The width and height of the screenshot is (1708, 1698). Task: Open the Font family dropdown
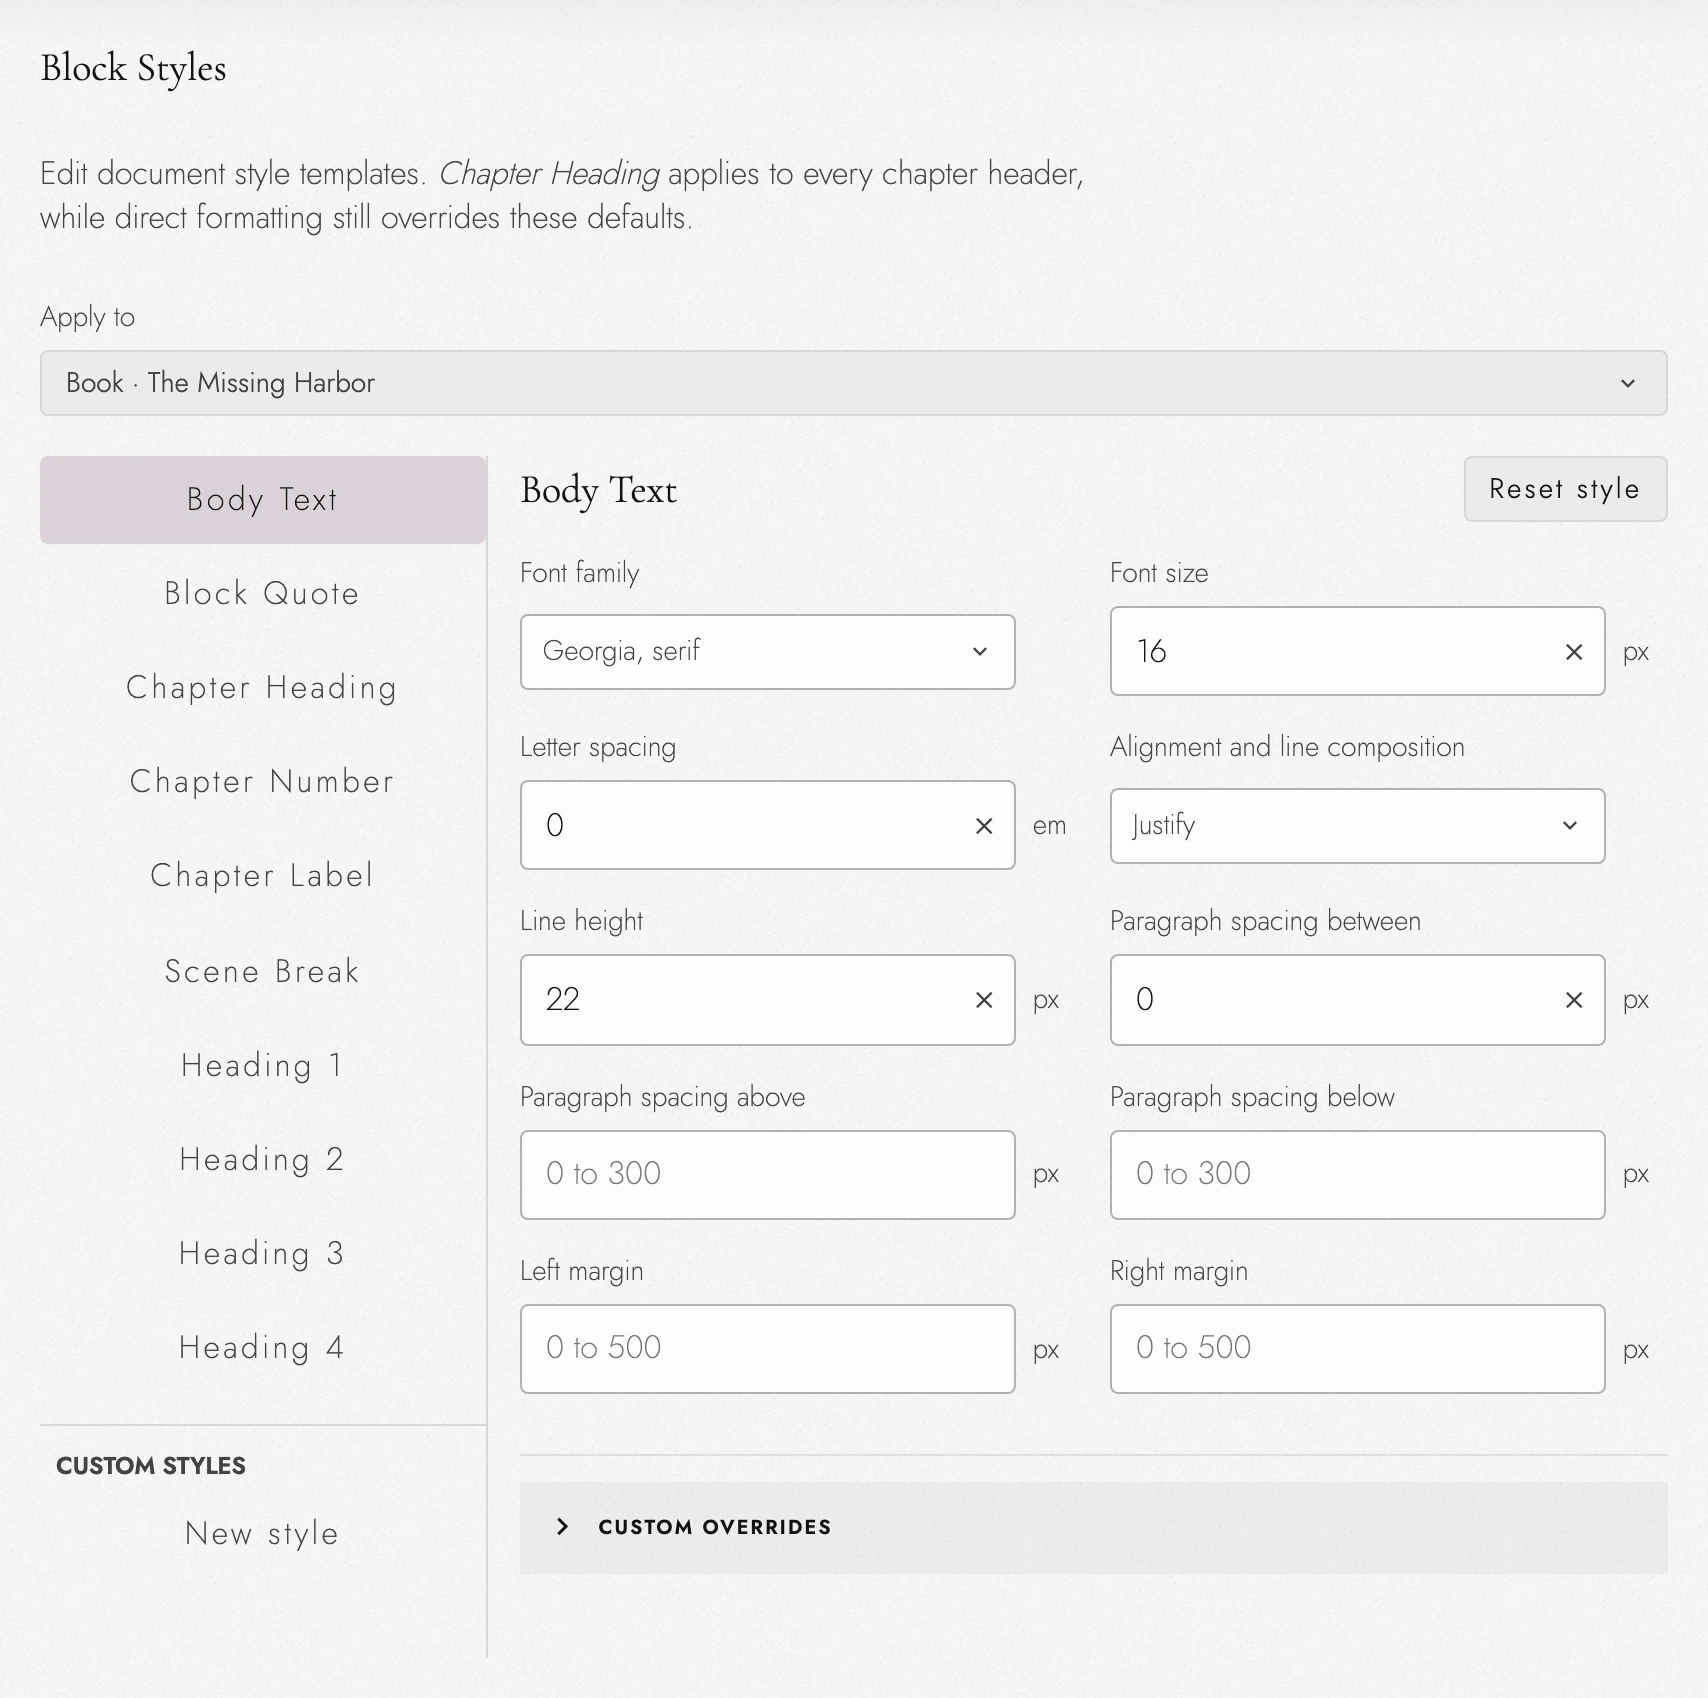coord(767,652)
